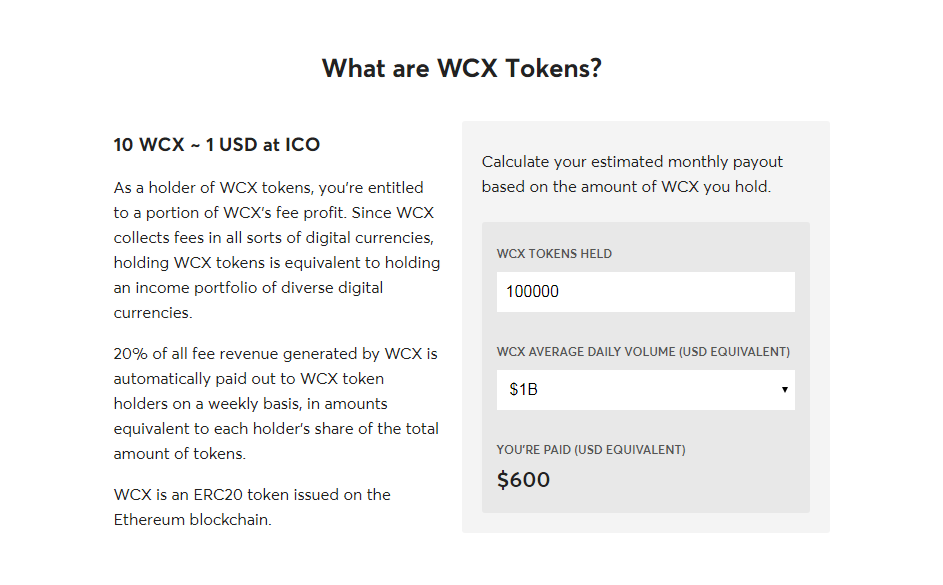Click the "What are WCX Tokens?" heading
Image resolution: width=943 pixels, height=585 pixels.
[x=461, y=68]
